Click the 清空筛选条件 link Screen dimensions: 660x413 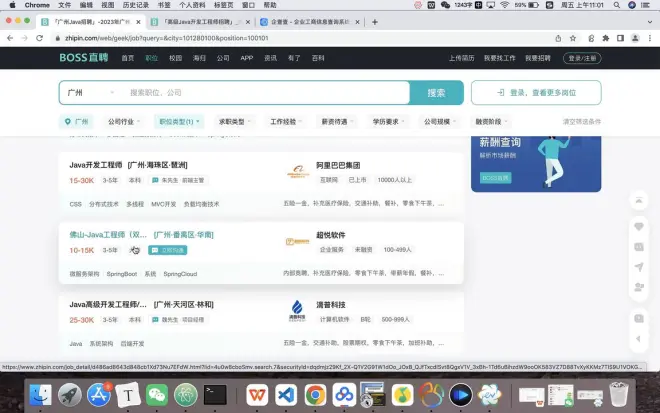click(x=582, y=121)
